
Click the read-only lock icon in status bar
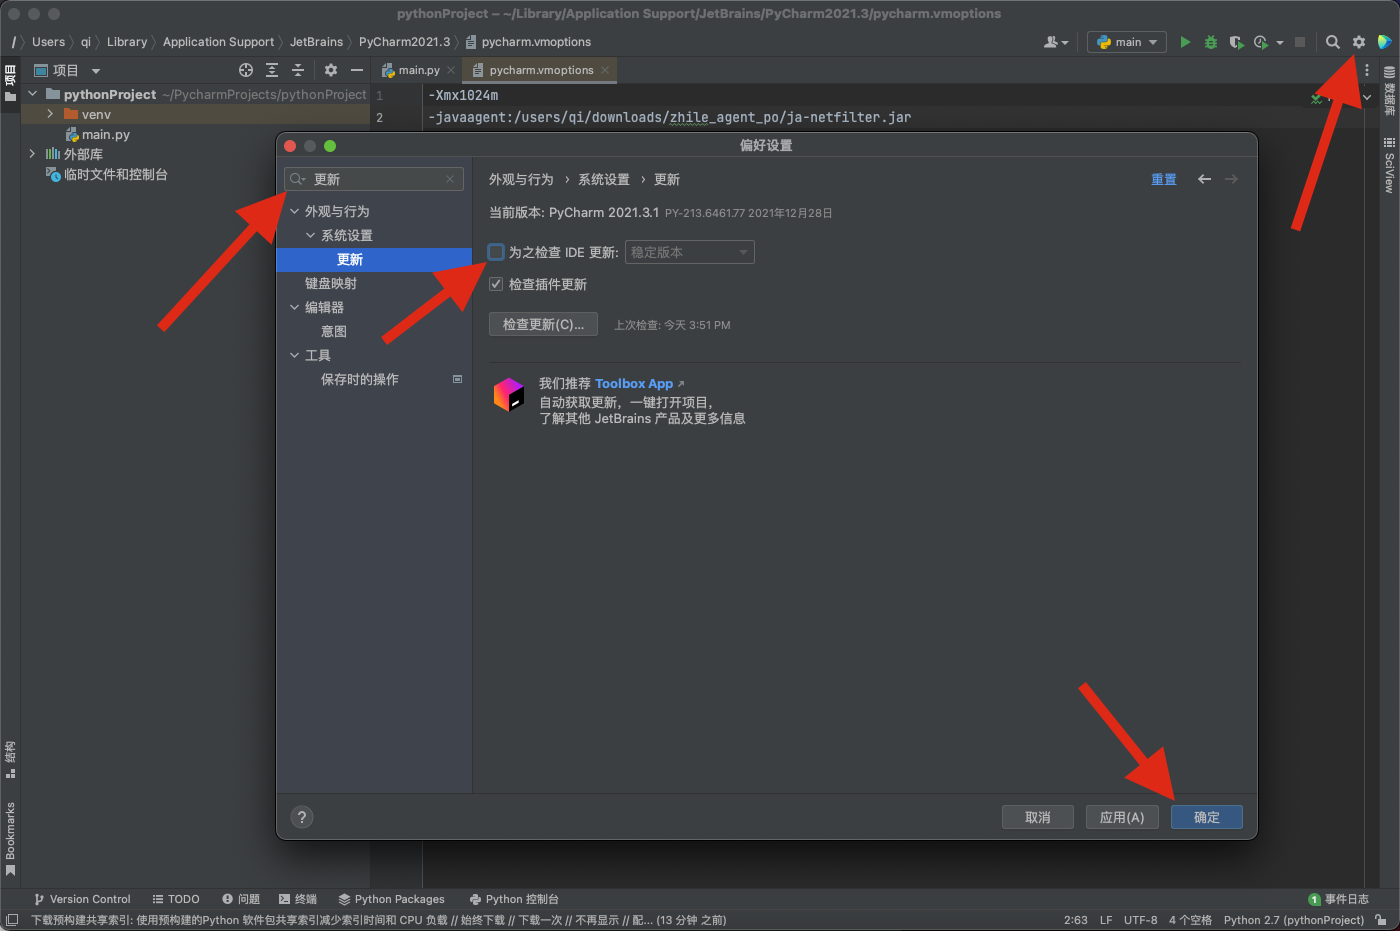tap(1381, 920)
